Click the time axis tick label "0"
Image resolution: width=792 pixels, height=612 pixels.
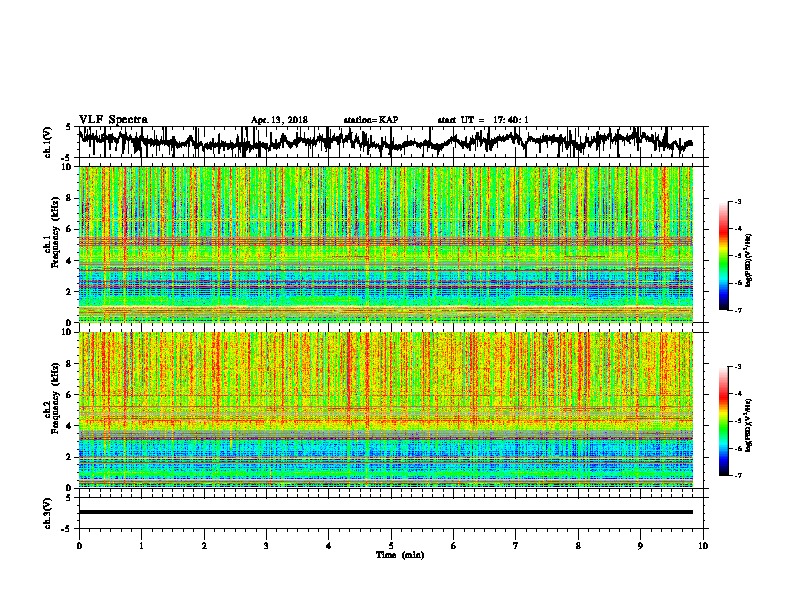[x=79, y=546]
